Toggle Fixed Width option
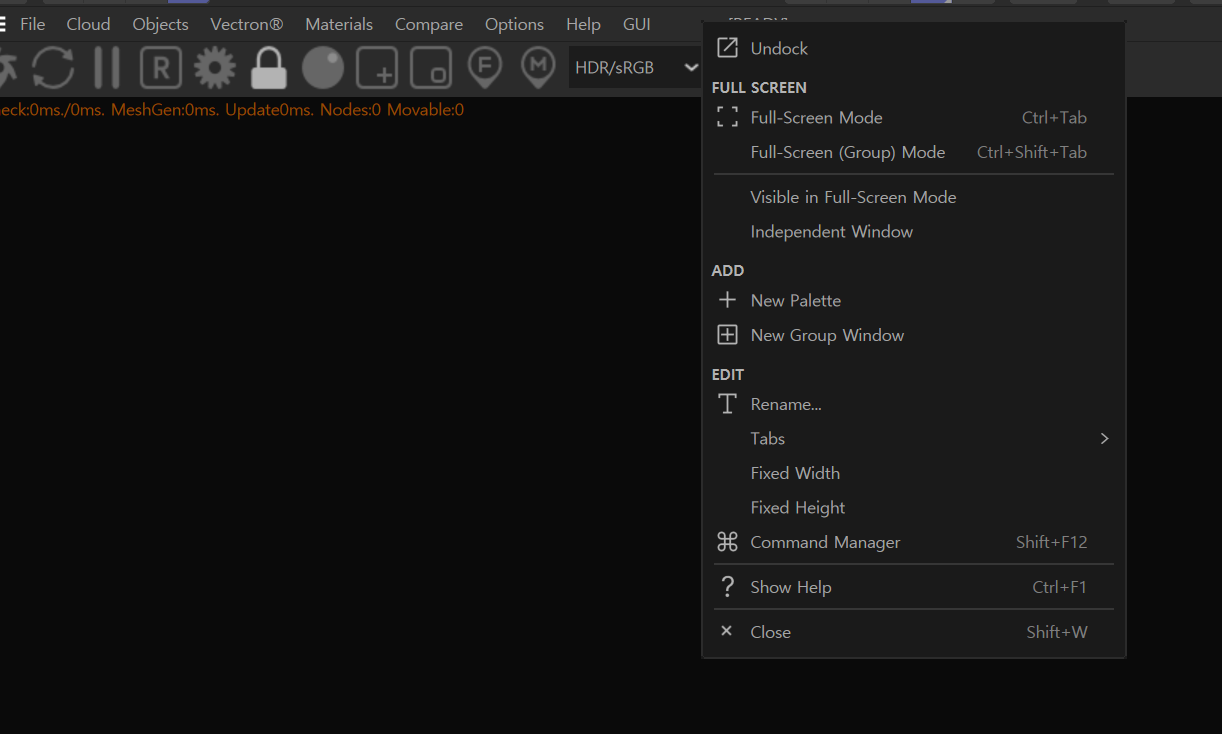Screen dimensions: 1222x734 click(x=914, y=473)
